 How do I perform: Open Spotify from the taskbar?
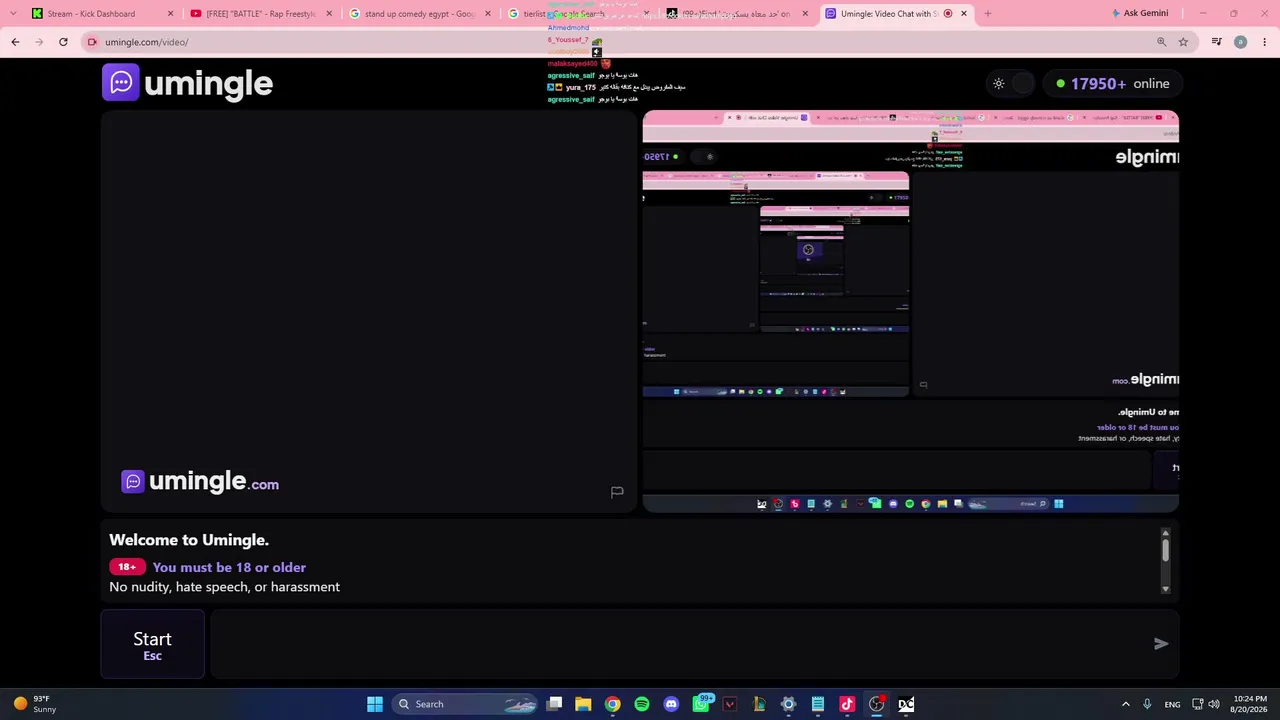[642, 704]
